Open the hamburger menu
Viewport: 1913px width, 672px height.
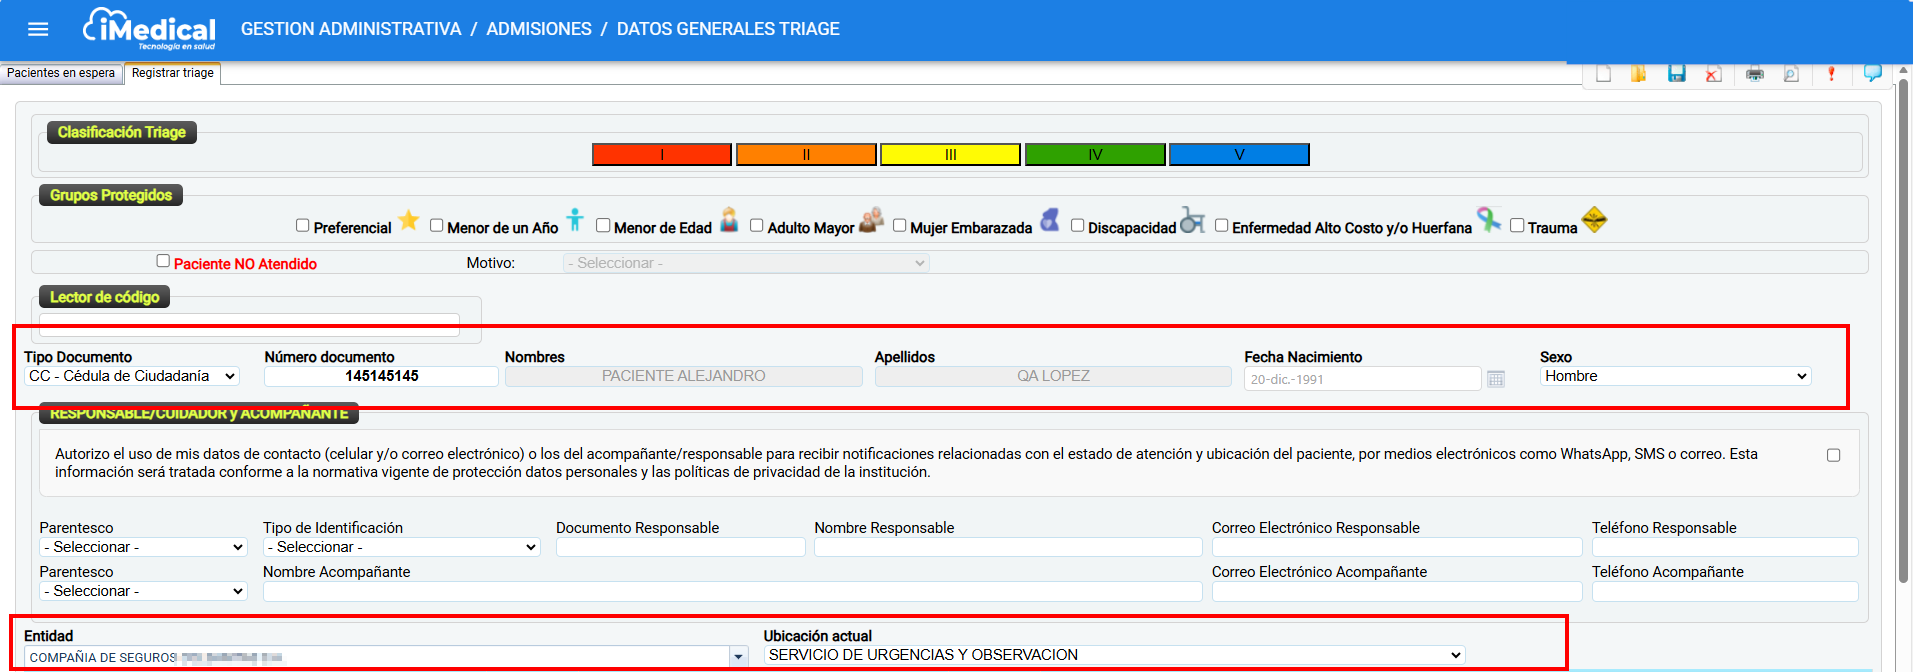point(38,29)
